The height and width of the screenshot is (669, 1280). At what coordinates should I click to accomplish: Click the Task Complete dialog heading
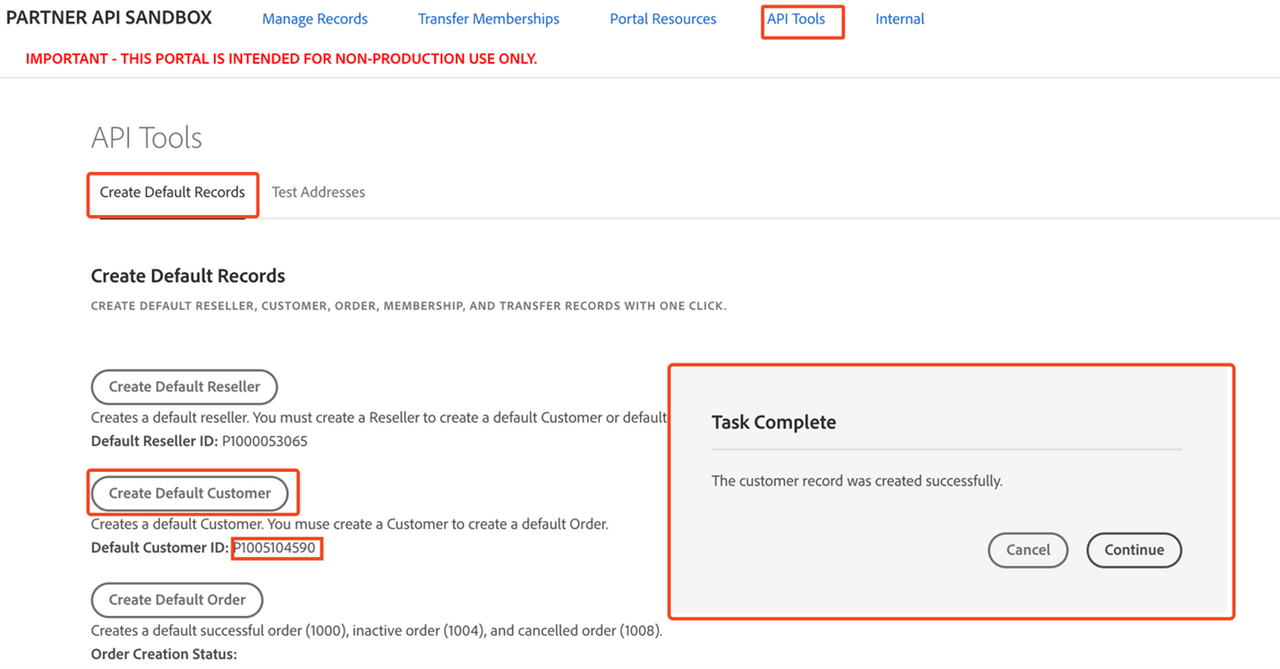(x=773, y=422)
